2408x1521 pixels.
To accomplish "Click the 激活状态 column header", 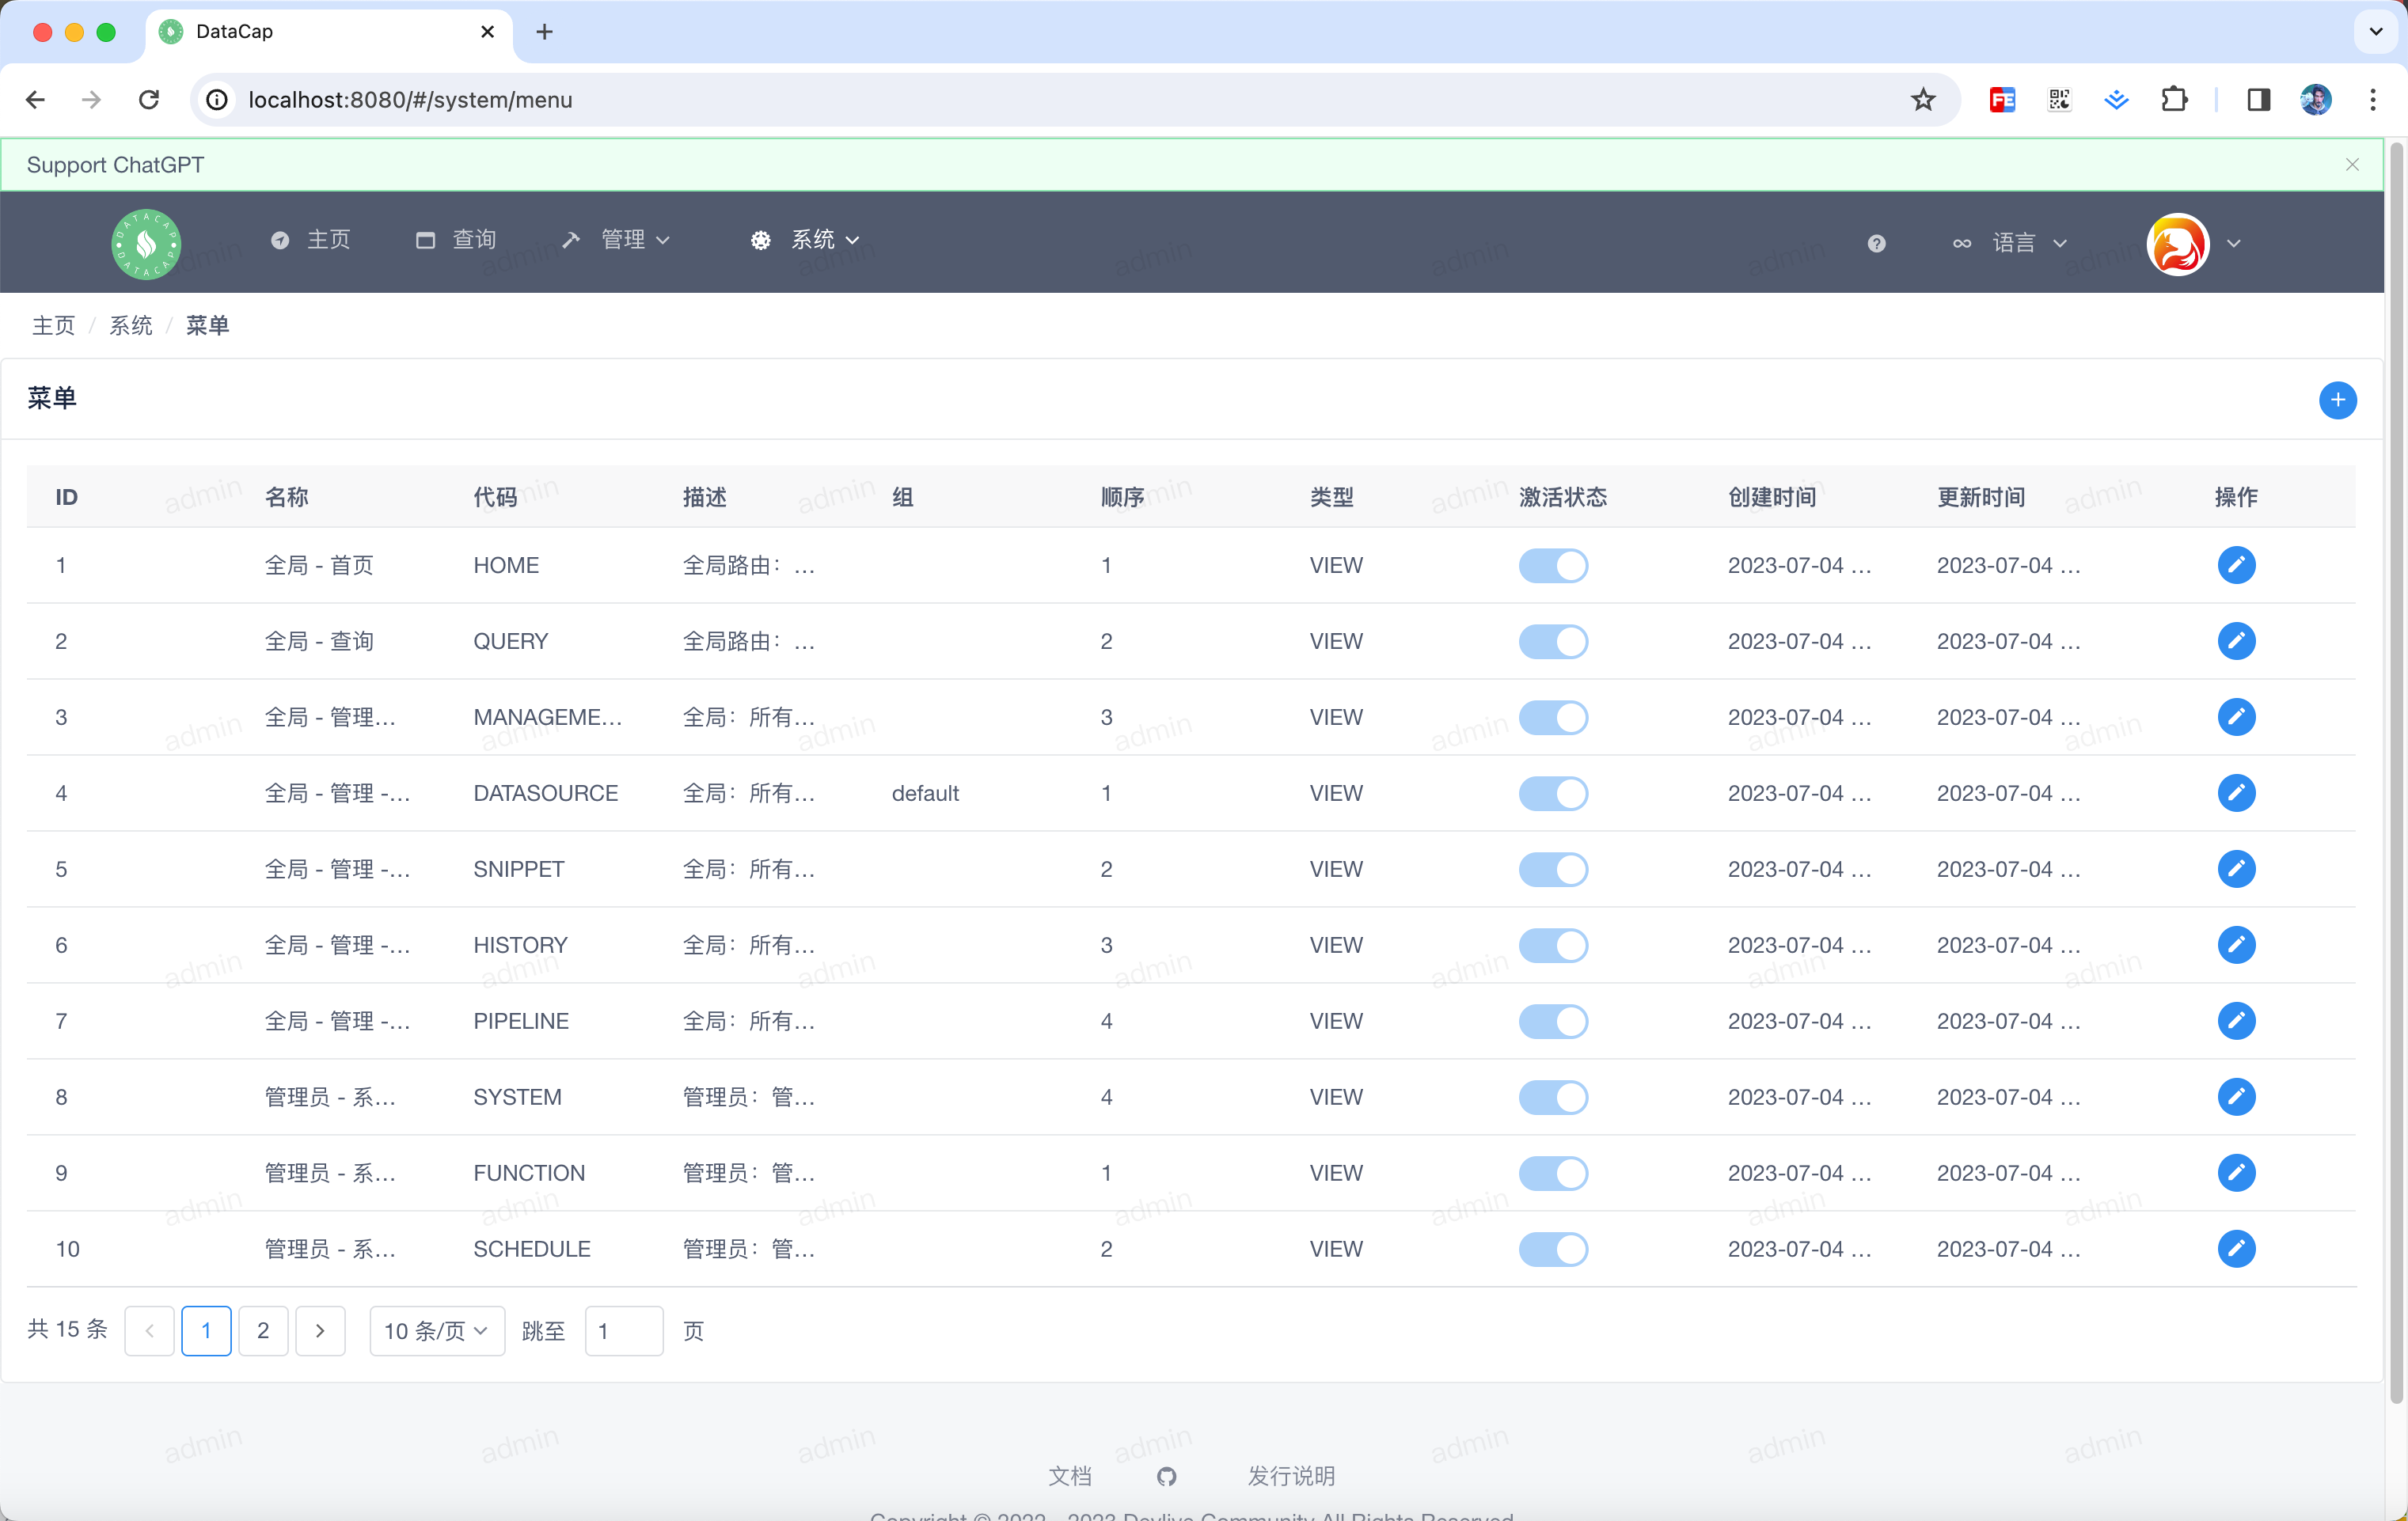I will [x=1563, y=497].
